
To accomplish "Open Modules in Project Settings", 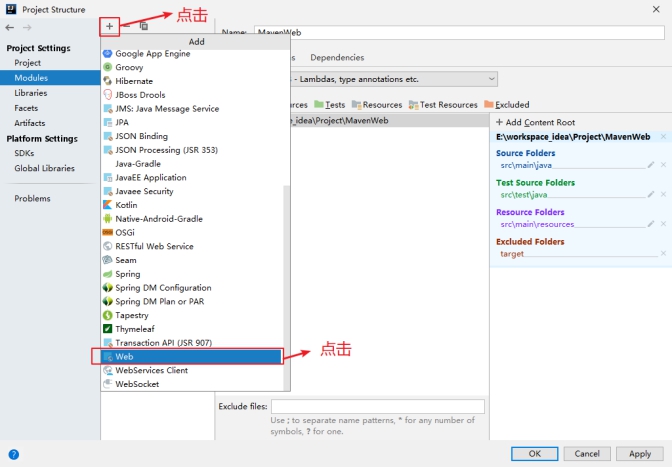I will pyautogui.click(x=30, y=77).
